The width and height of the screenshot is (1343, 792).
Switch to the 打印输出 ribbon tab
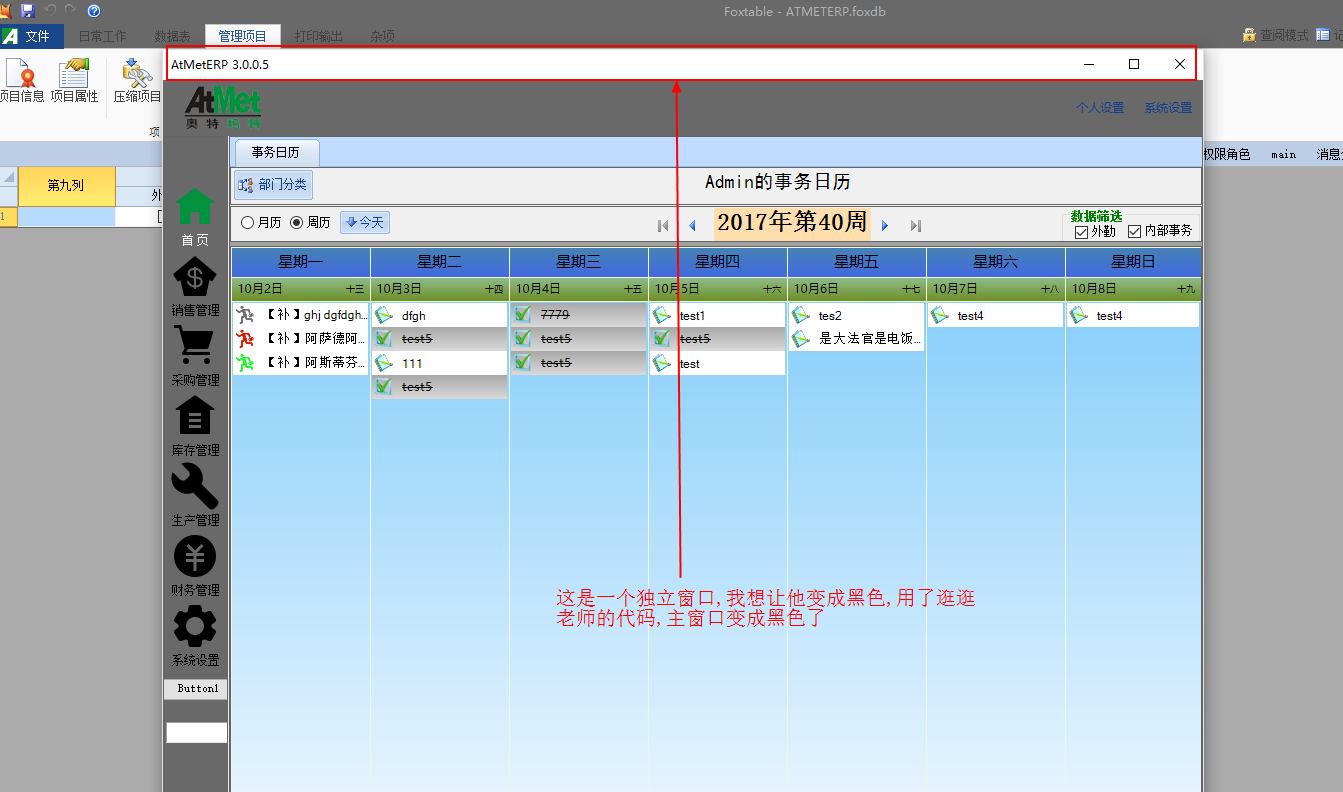click(319, 36)
